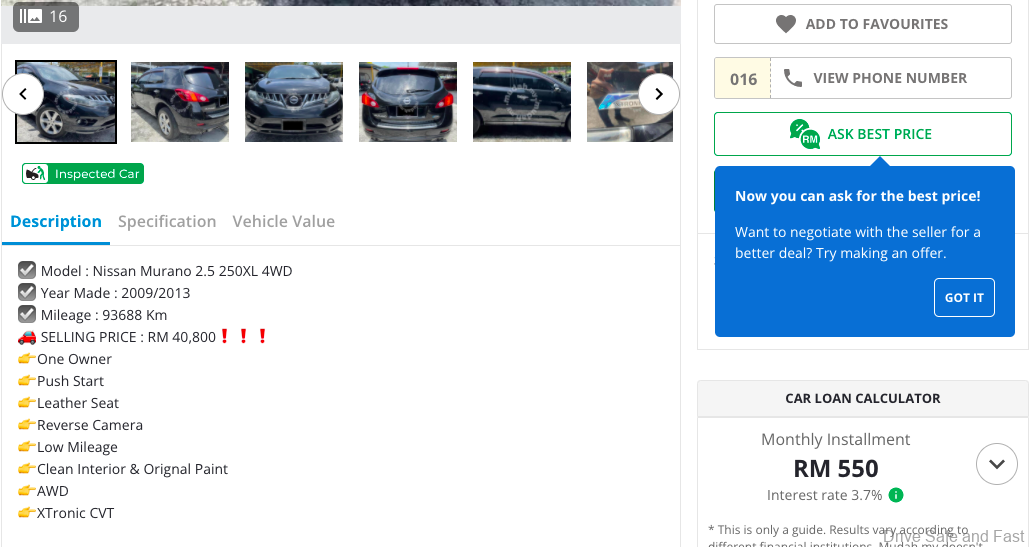
Task: Click the heart icon in Add to Favourites
Action: (x=786, y=24)
